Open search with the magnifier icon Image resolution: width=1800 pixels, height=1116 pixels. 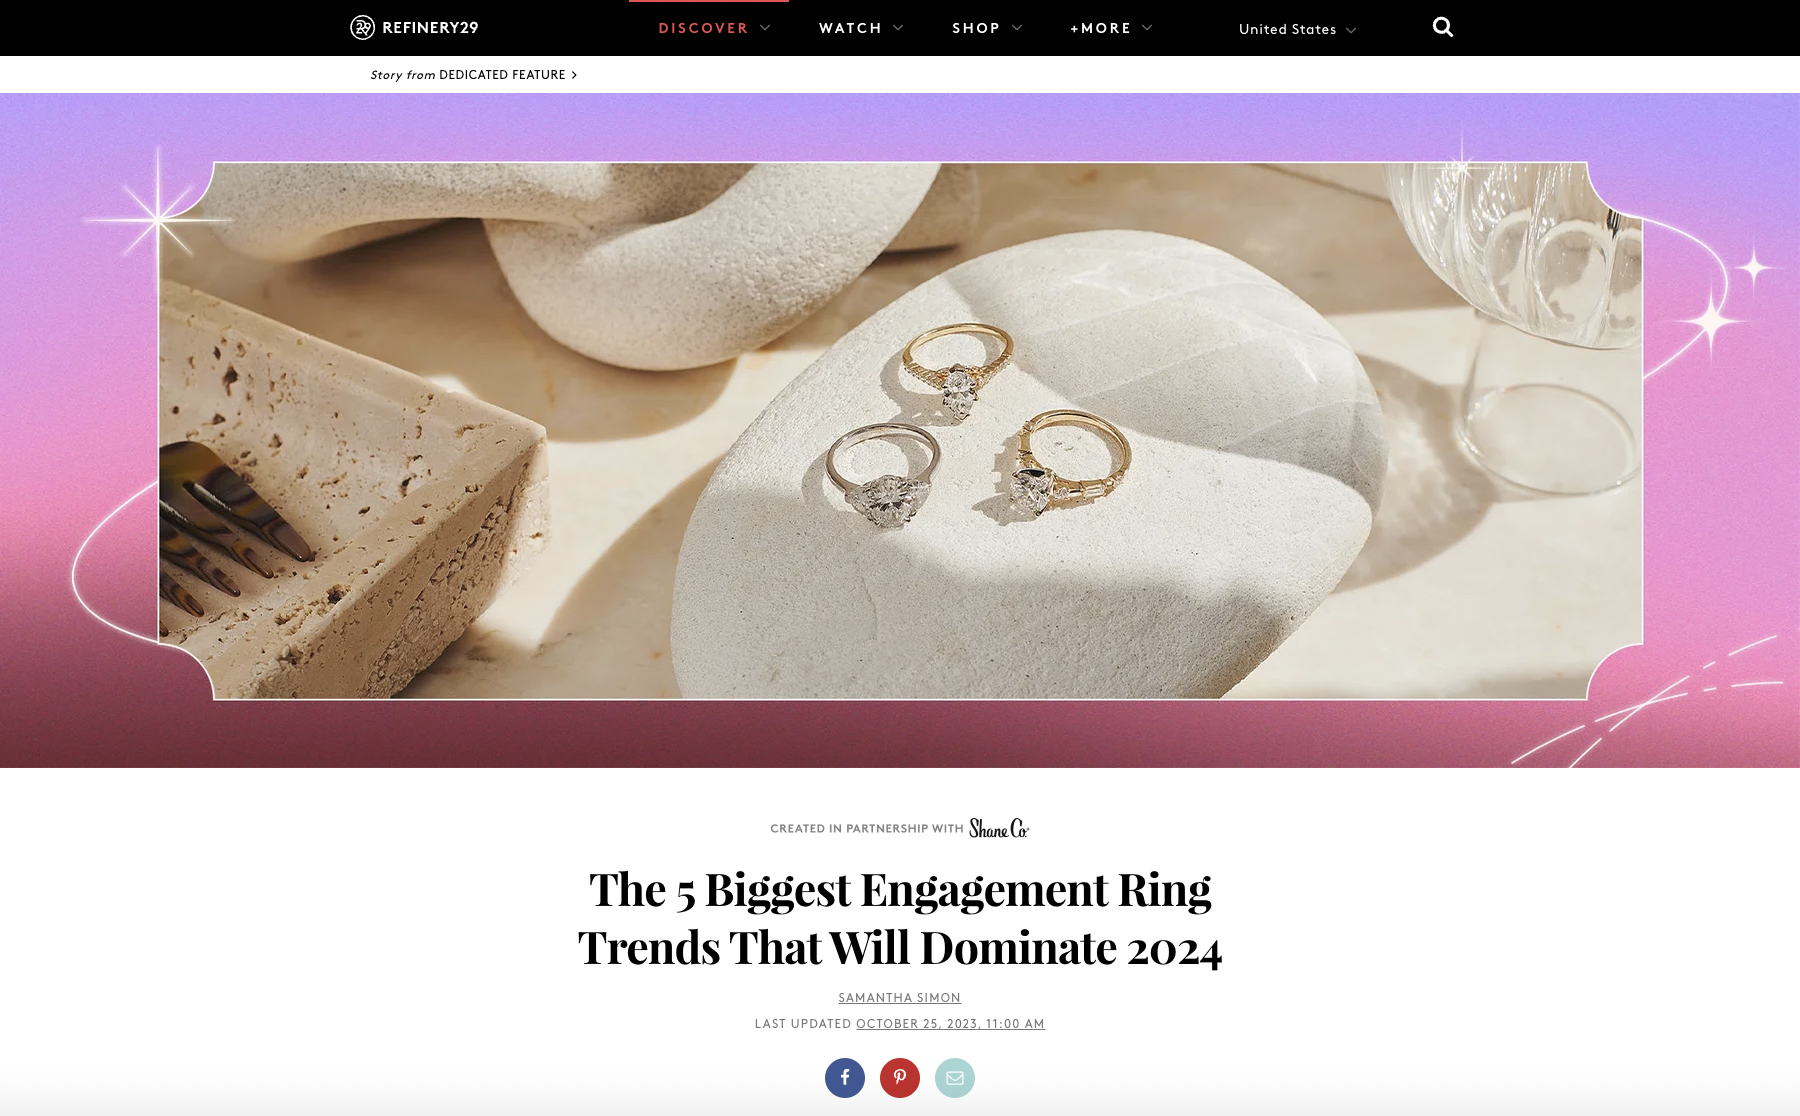(x=1443, y=27)
